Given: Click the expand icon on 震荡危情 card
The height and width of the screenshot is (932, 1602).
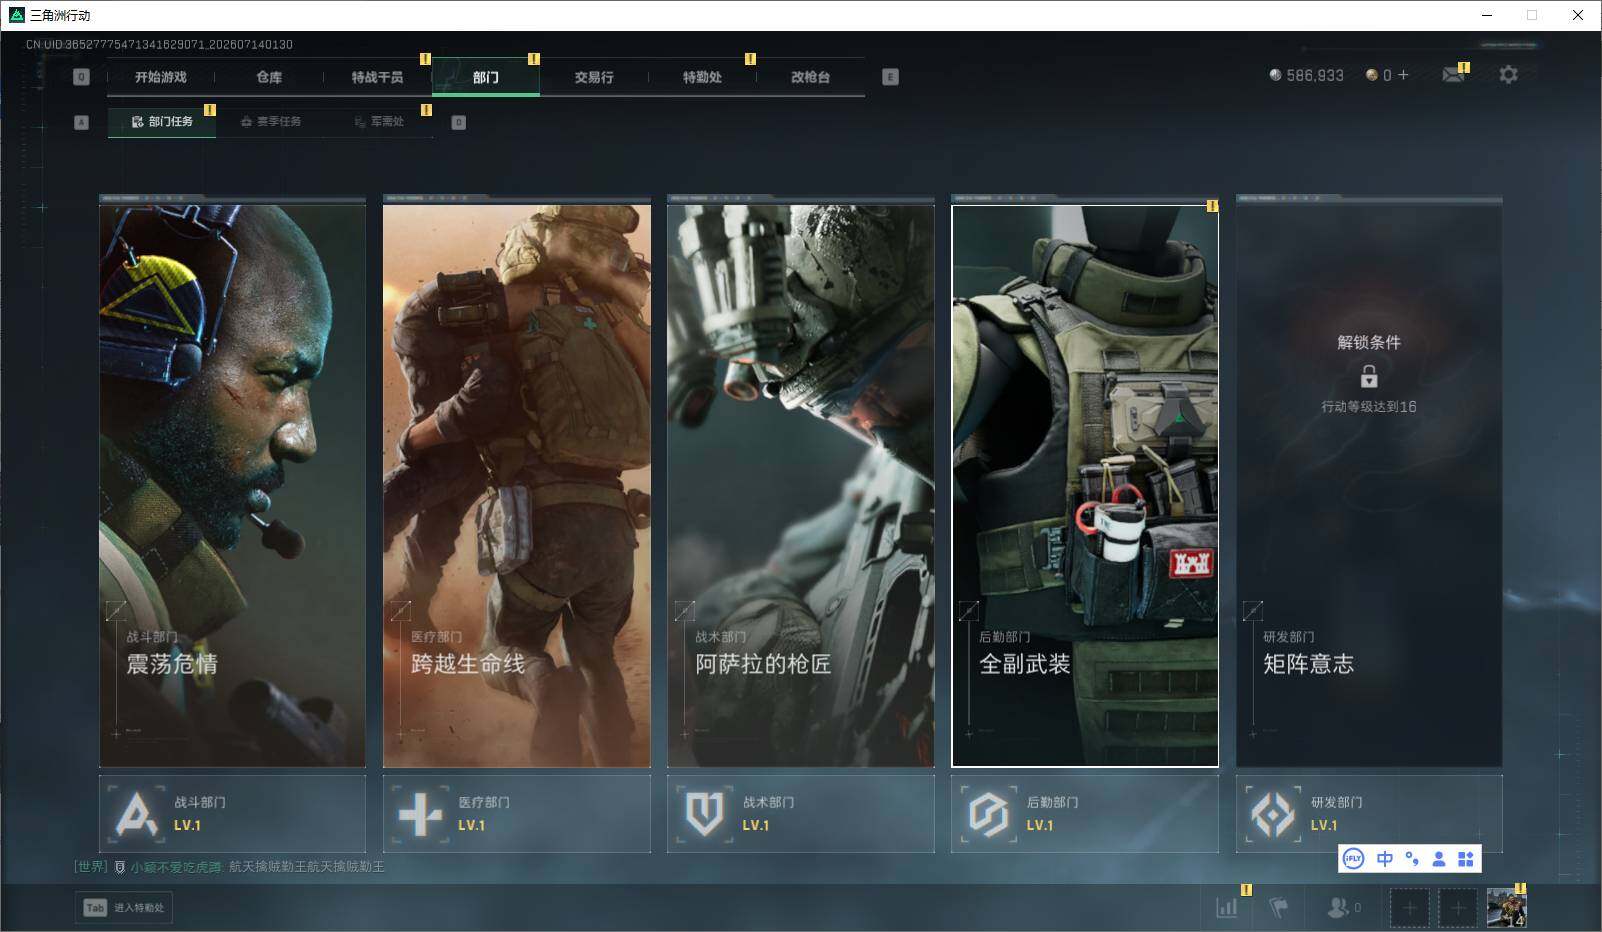Looking at the screenshot, I should point(116,610).
